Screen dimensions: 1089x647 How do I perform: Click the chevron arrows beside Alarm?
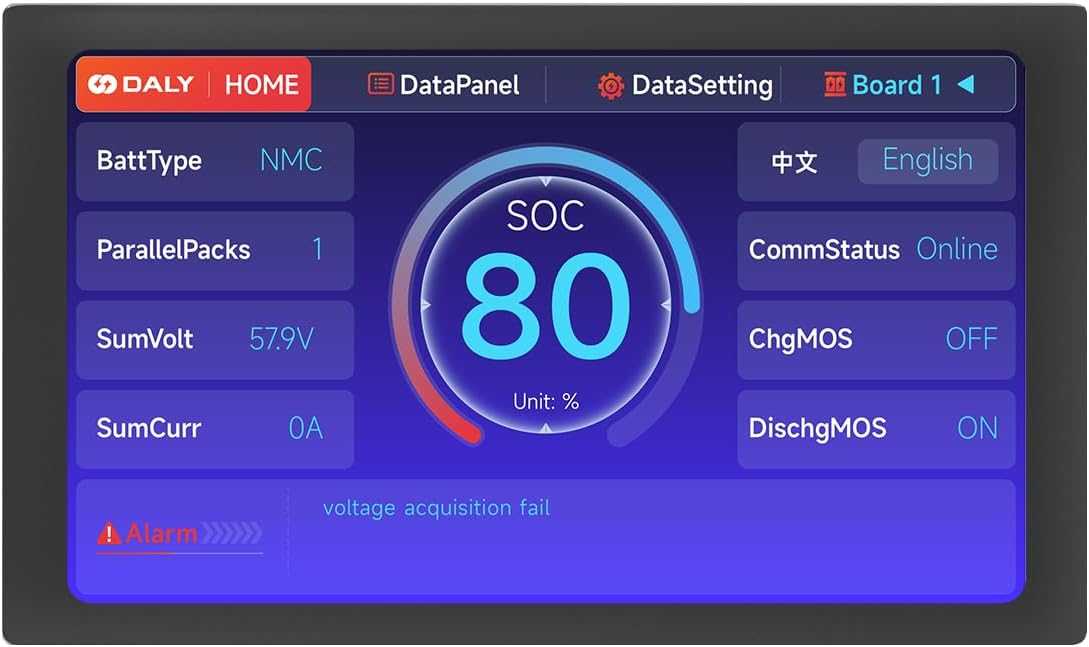tap(232, 533)
